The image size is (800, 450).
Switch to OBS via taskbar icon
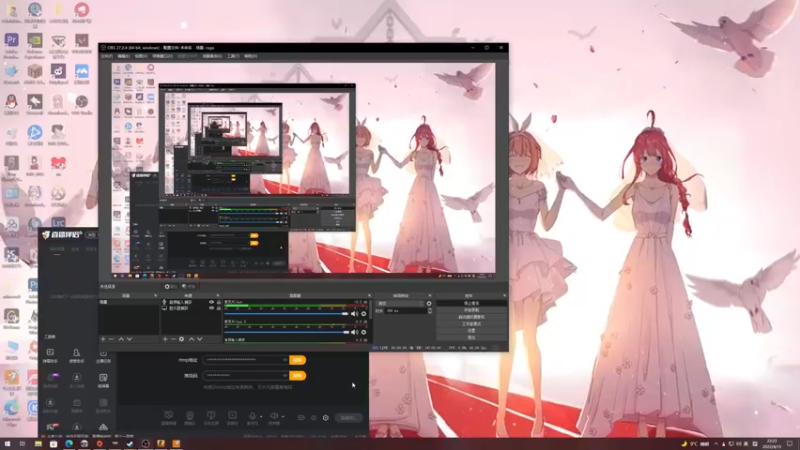click(x=145, y=444)
